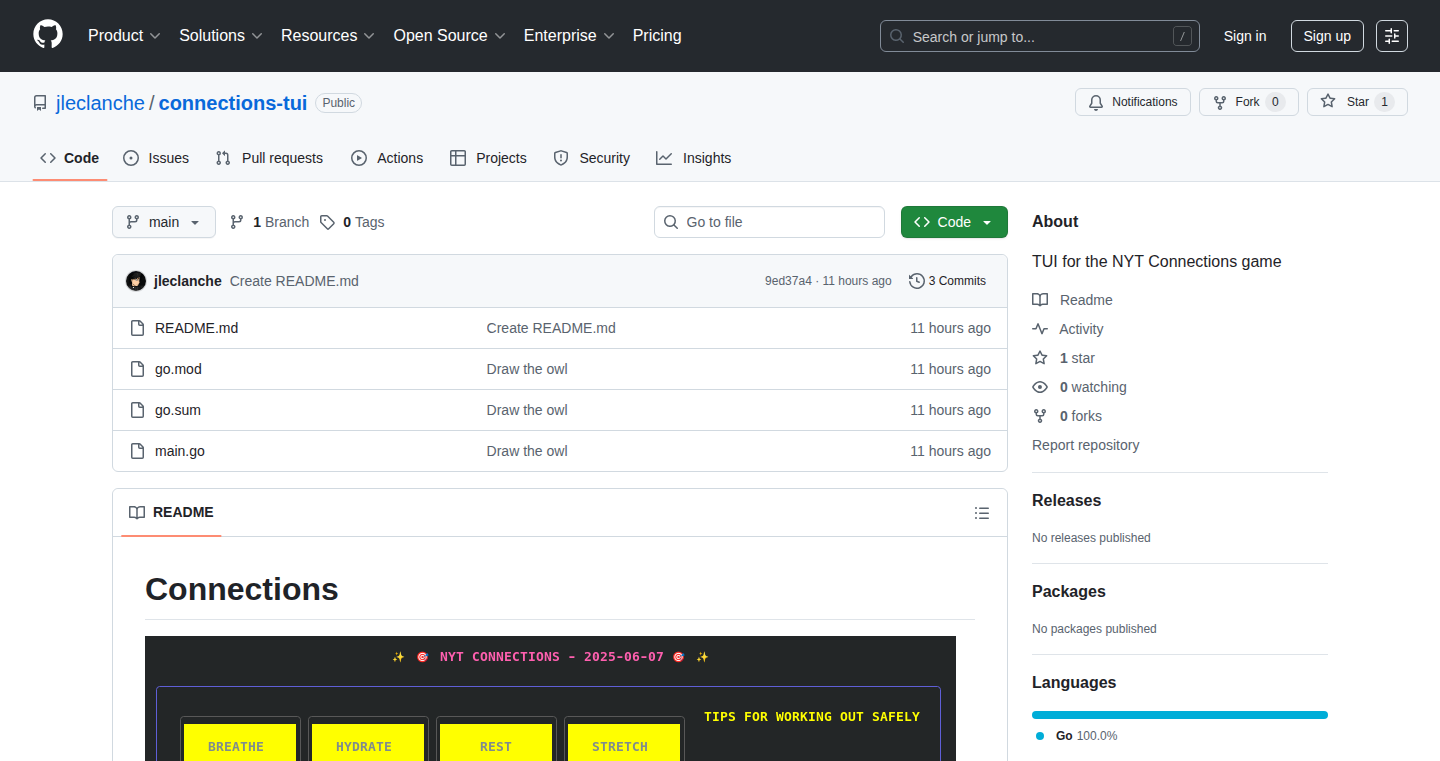
Task: Click the Fork button
Action: [1249, 102]
